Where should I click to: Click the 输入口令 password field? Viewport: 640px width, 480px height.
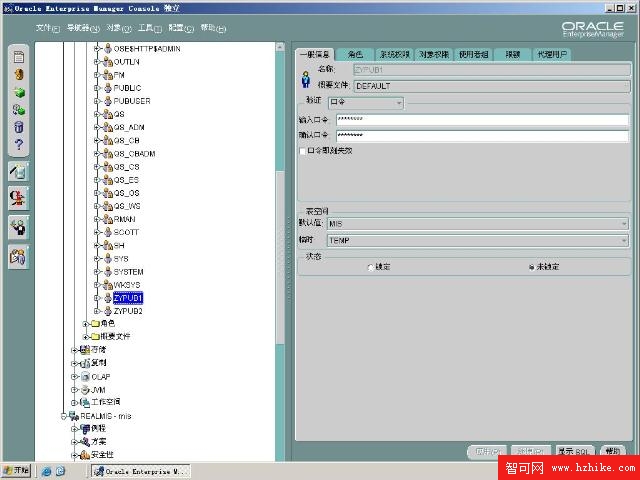tap(482, 120)
